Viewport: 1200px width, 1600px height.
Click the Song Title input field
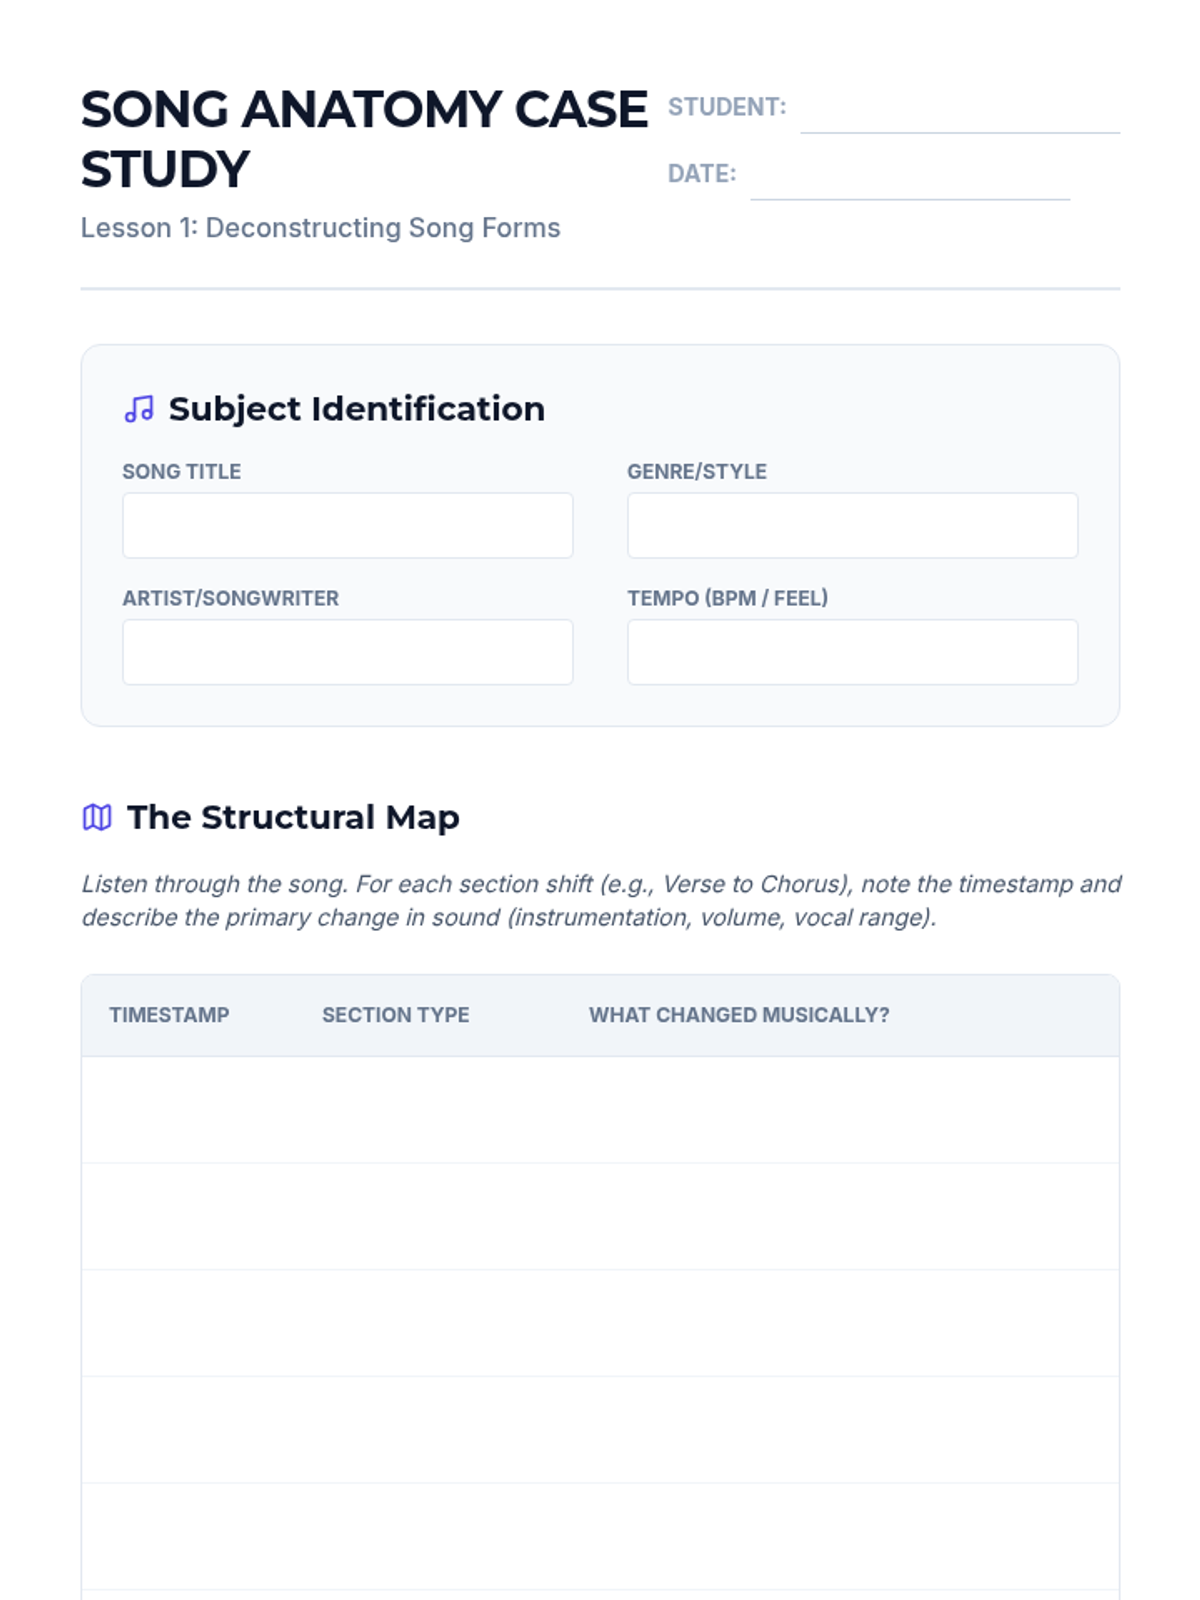pyautogui.click(x=347, y=525)
